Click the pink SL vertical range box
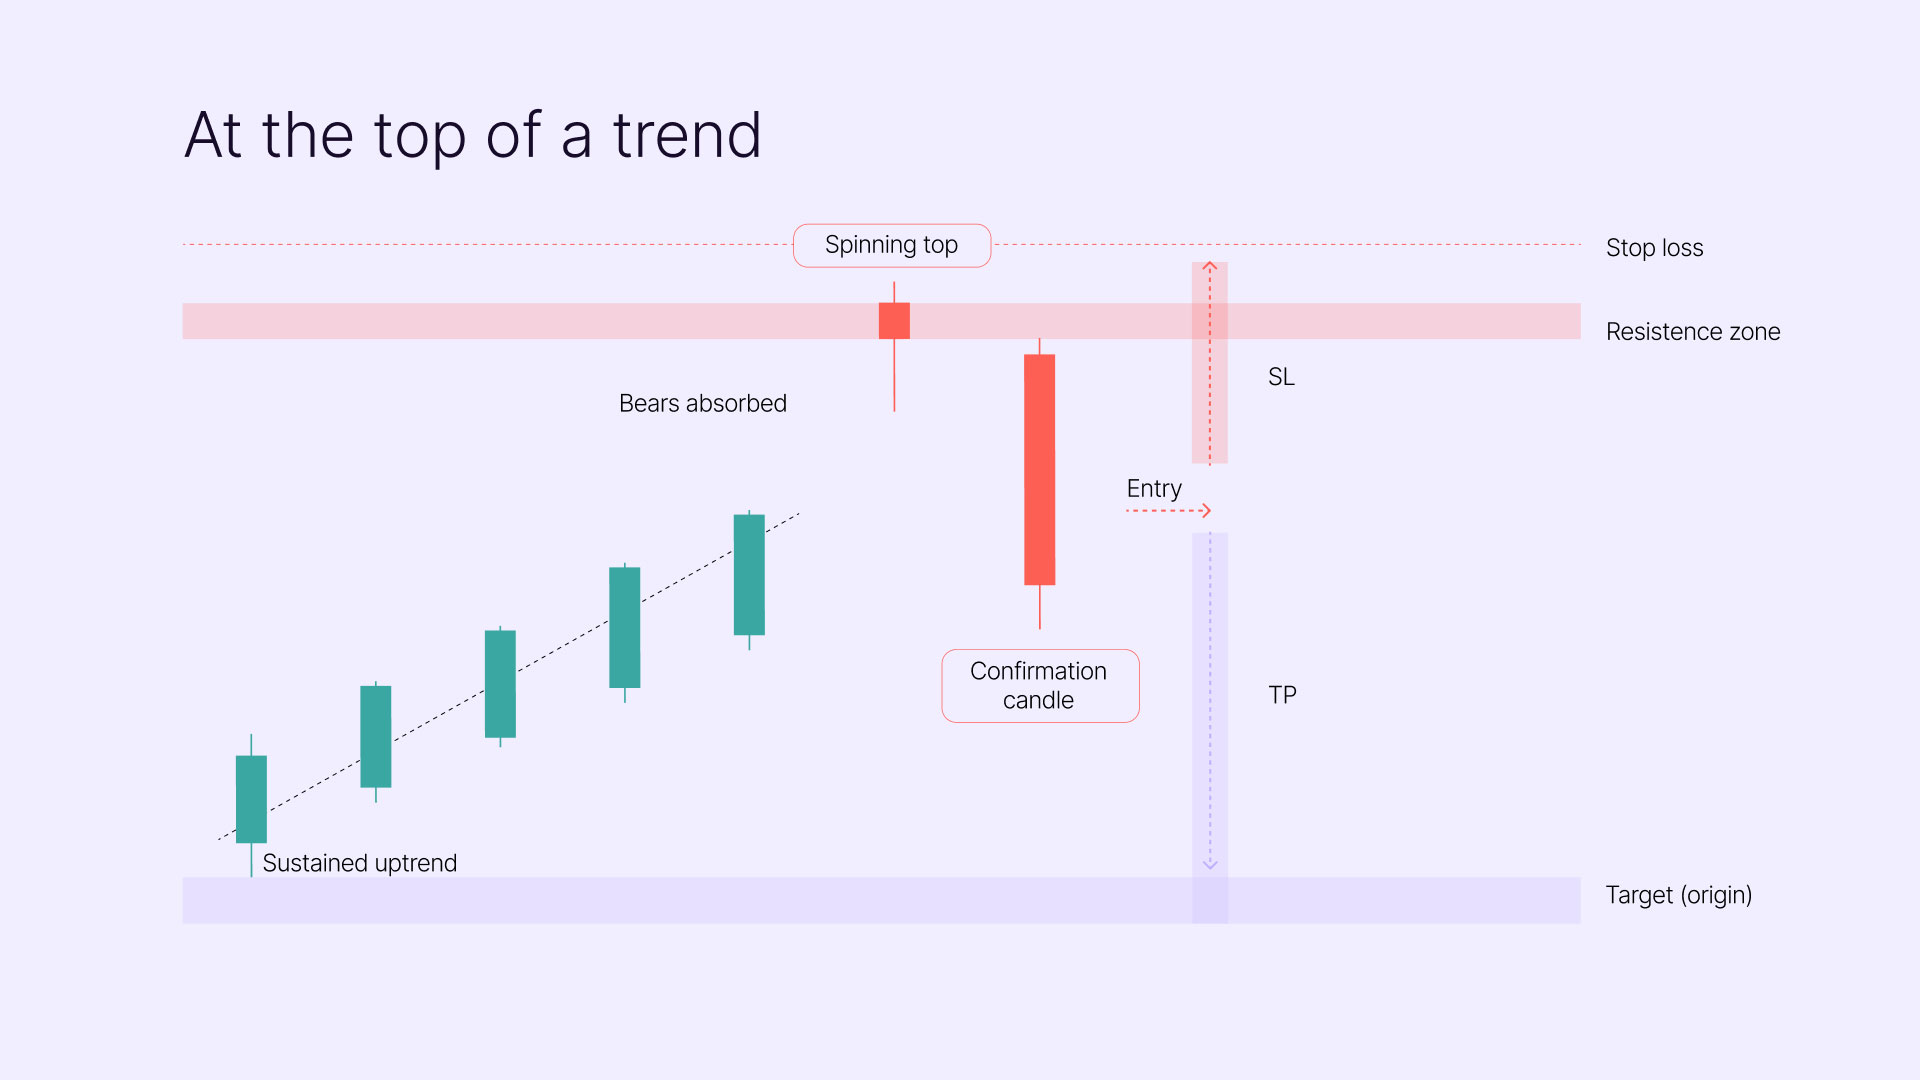 point(1210,362)
